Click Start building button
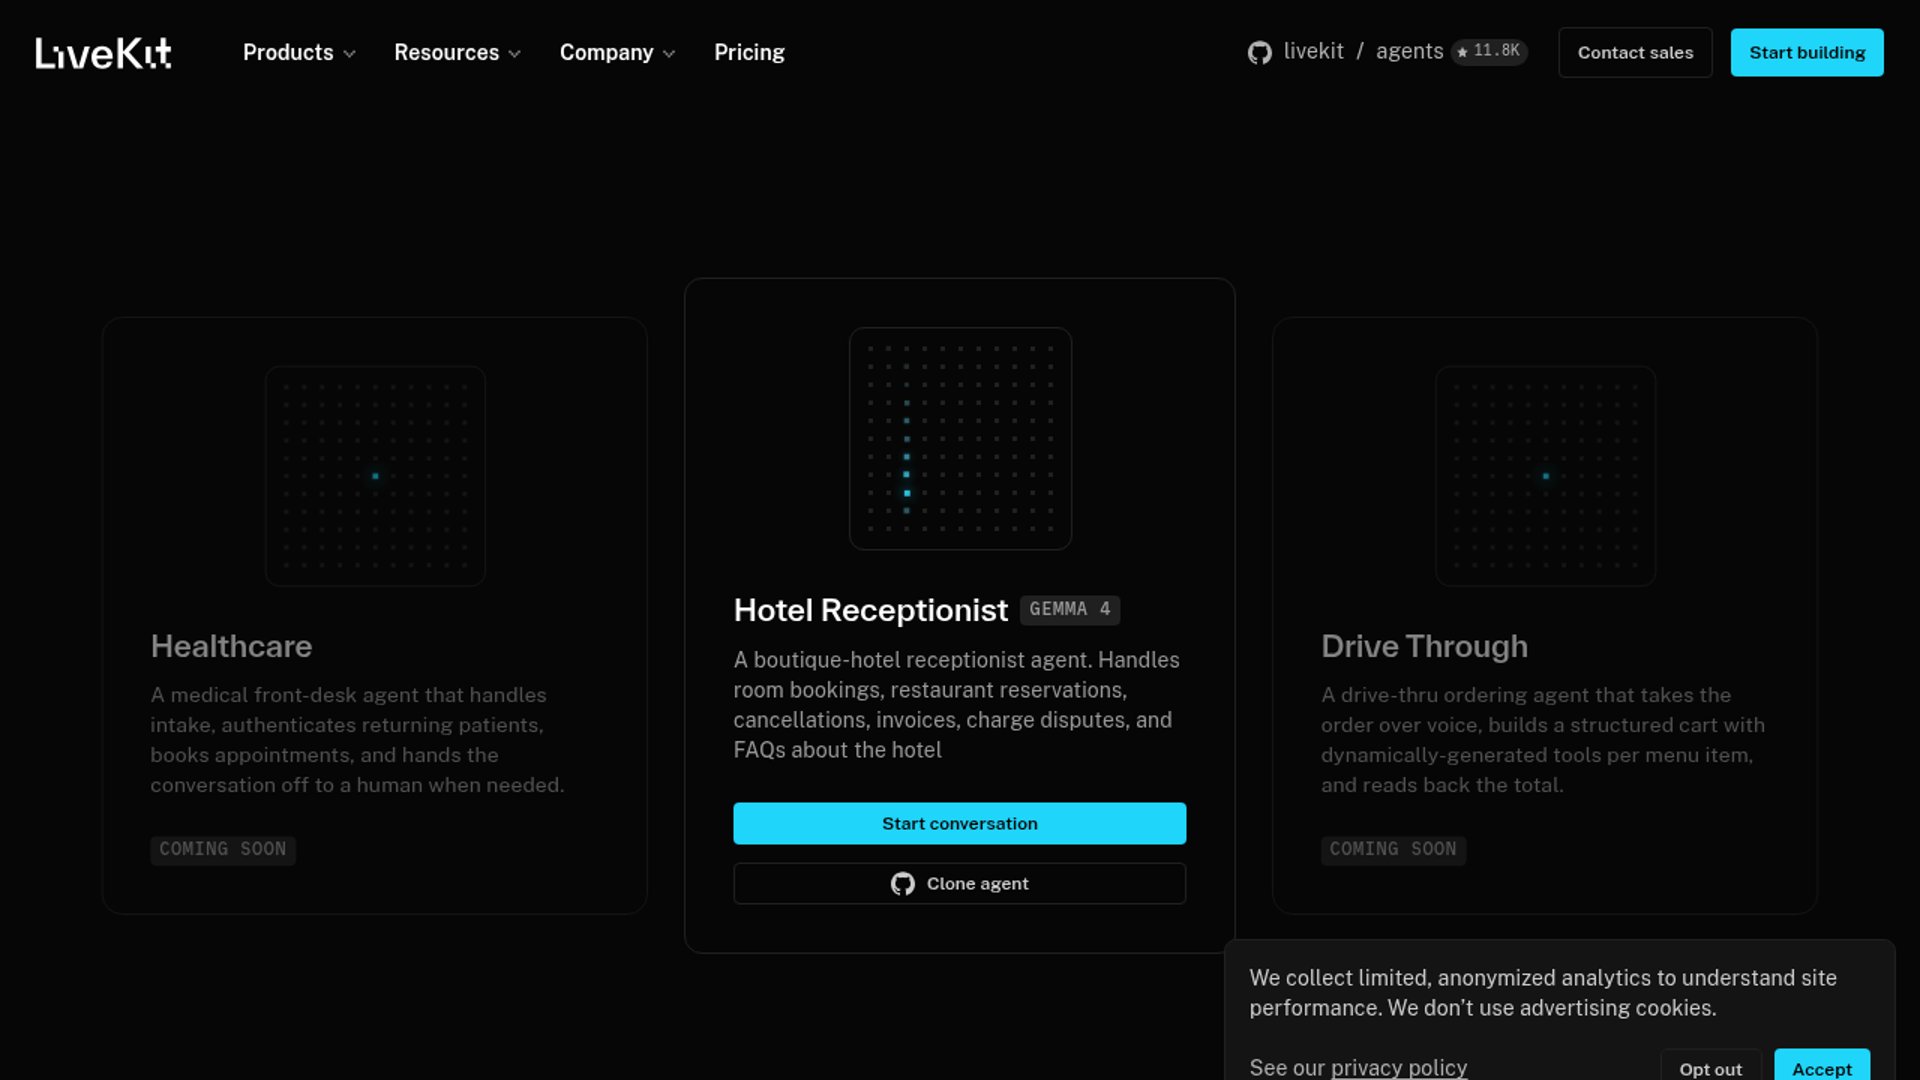The height and width of the screenshot is (1080, 1920). [x=1807, y=53]
